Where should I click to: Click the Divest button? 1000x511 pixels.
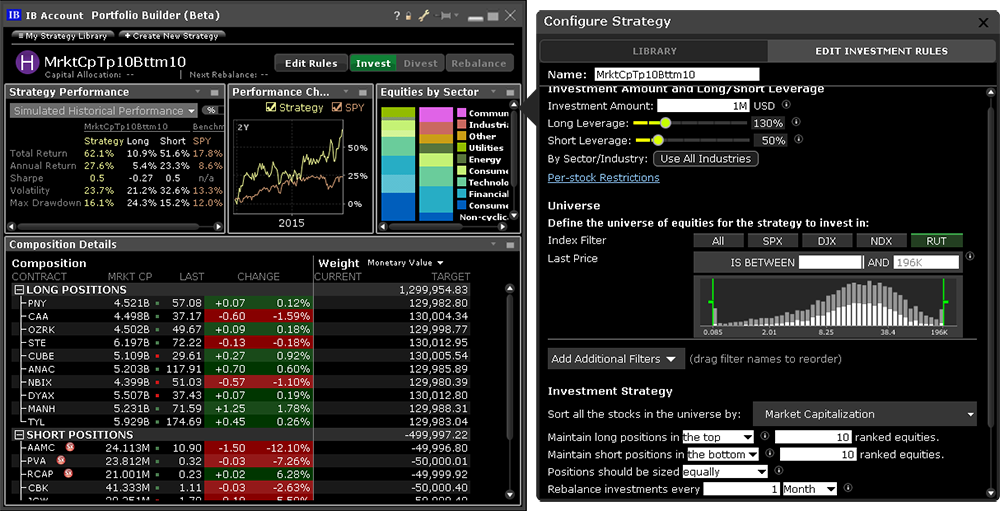(420, 63)
